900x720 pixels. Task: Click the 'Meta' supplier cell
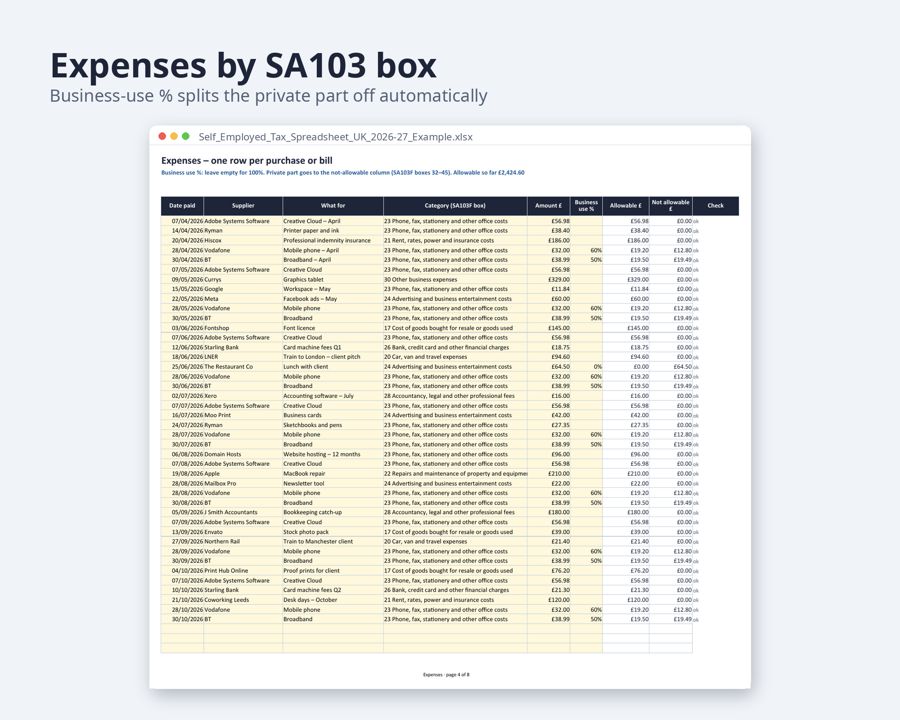[x=243, y=299]
